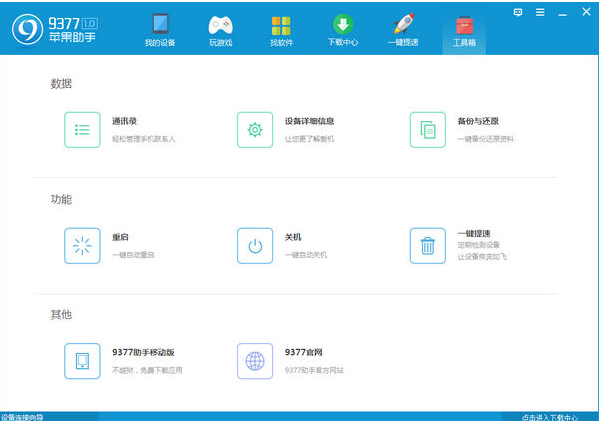Viewport: 601px width, 421px height.
Task: Click the 关机 title text
Action: [x=293, y=237]
